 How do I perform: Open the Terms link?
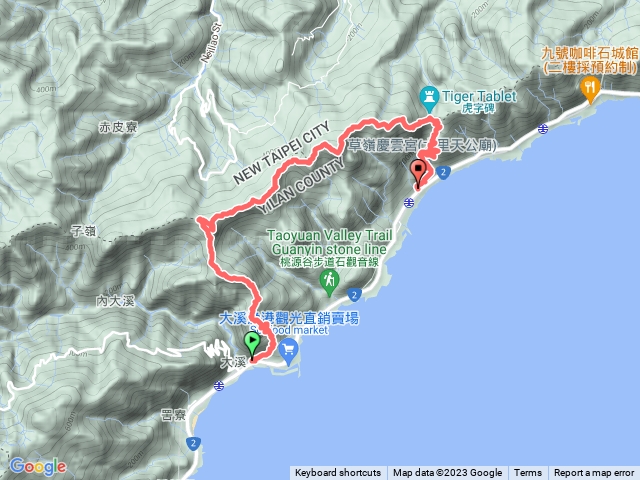pyautogui.click(x=528, y=473)
